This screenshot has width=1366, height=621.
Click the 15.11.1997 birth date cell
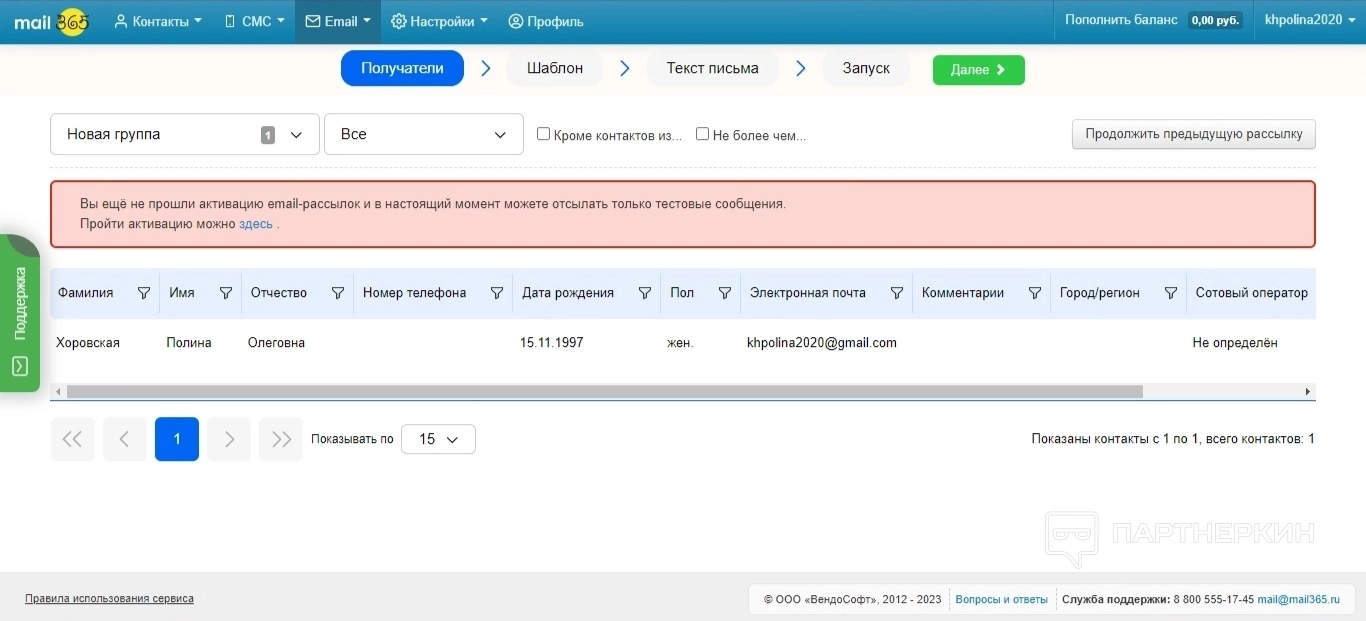(x=551, y=343)
